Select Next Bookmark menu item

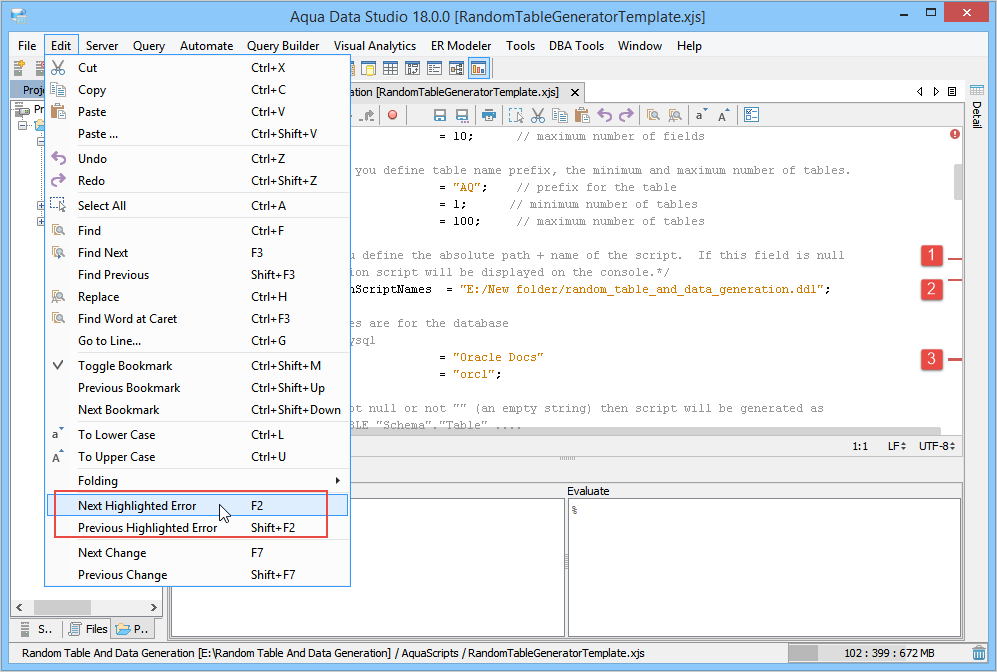[x=198, y=409]
